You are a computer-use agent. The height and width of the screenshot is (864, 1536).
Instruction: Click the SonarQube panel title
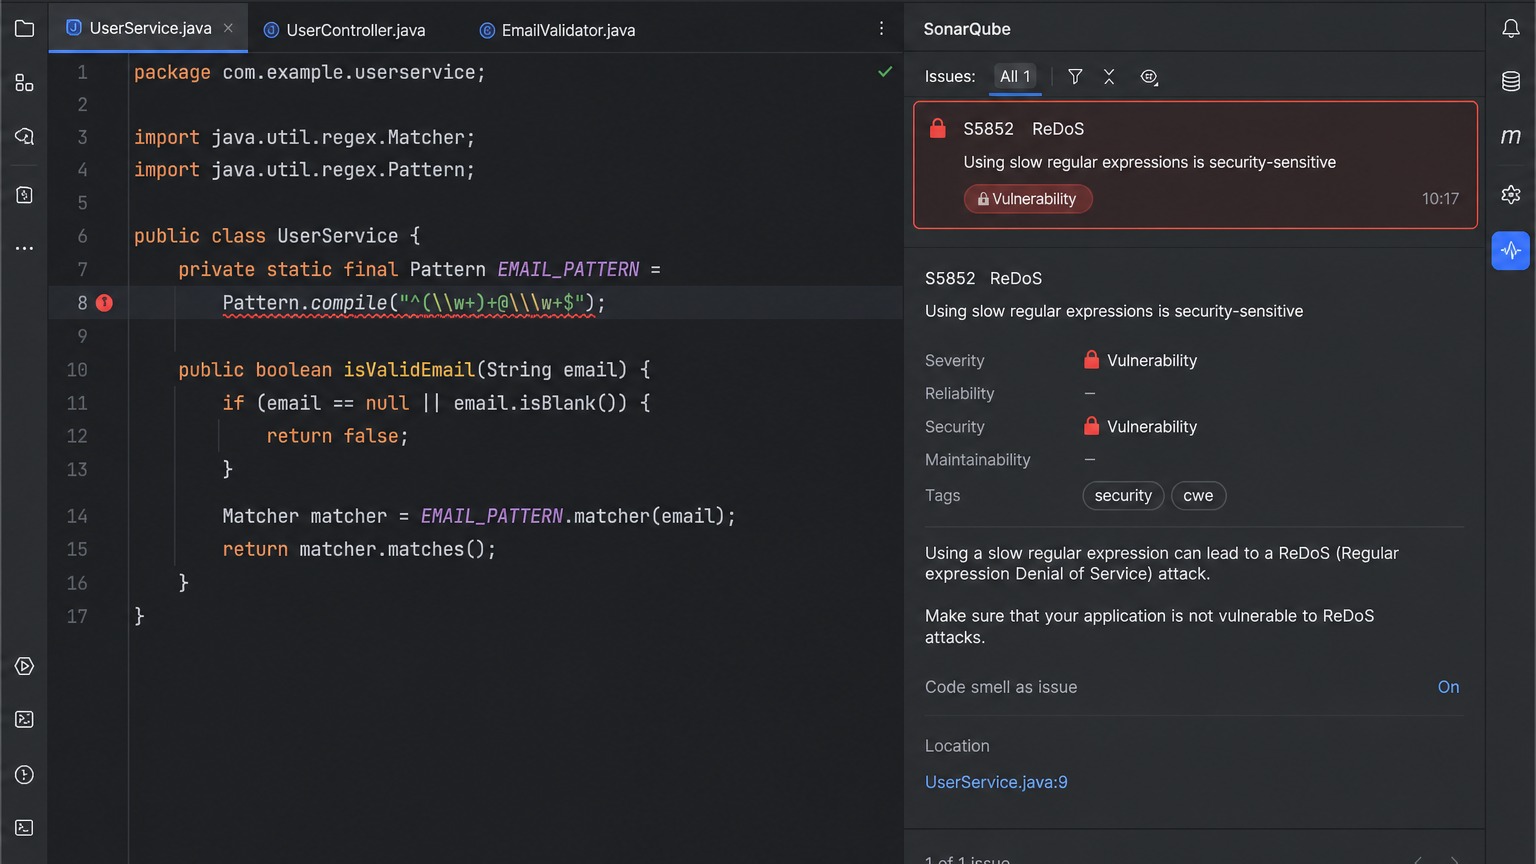[966, 29]
